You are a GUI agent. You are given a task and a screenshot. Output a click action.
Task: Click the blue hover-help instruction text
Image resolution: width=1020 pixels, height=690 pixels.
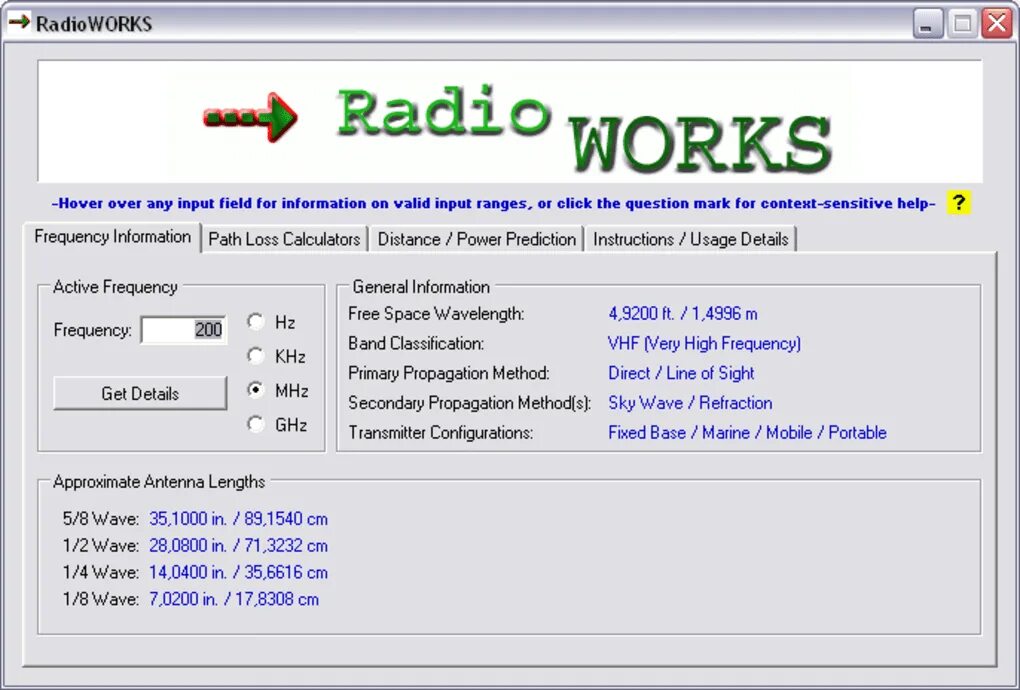point(493,204)
